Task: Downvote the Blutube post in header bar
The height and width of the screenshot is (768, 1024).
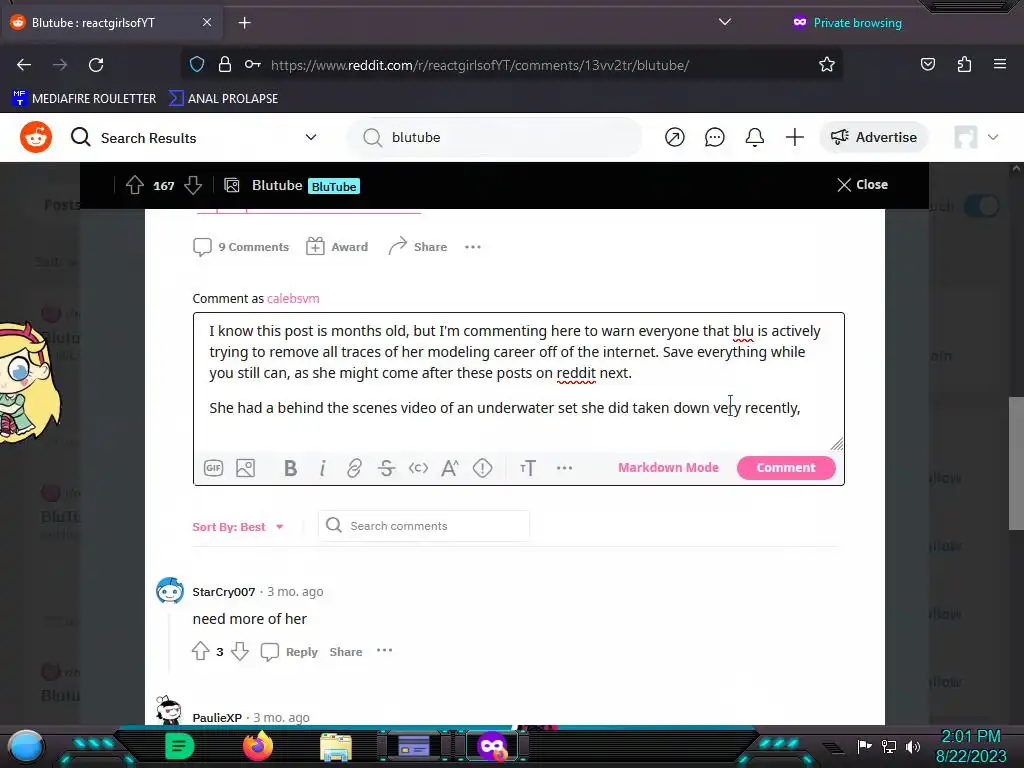Action: 193,185
